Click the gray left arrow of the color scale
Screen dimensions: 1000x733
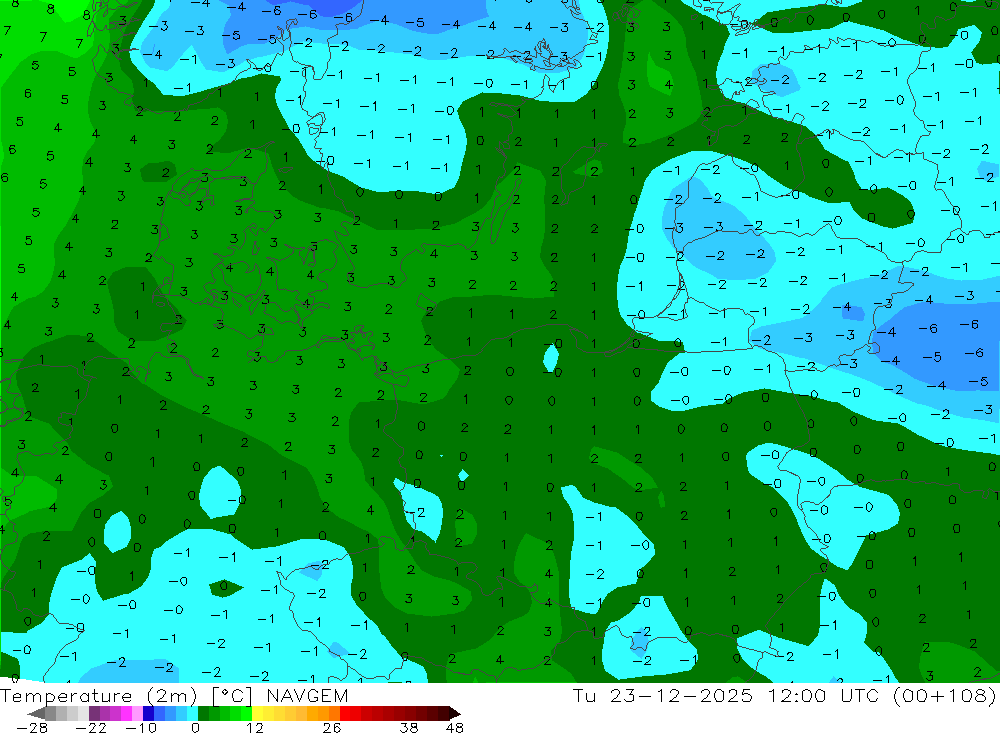click(x=36, y=713)
